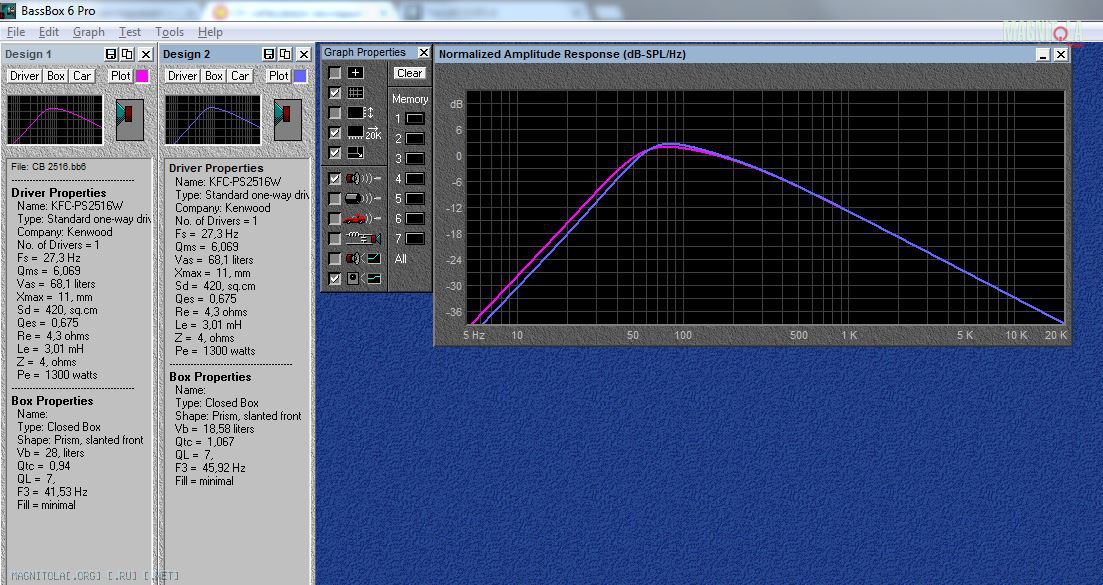Open the Graph menu
This screenshot has width=1103, height=585.
point(89,32)
